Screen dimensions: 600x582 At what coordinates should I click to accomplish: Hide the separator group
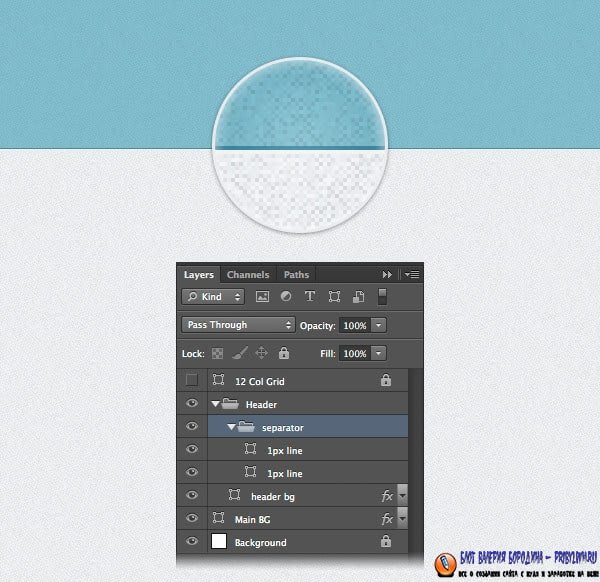click(192, 426)
